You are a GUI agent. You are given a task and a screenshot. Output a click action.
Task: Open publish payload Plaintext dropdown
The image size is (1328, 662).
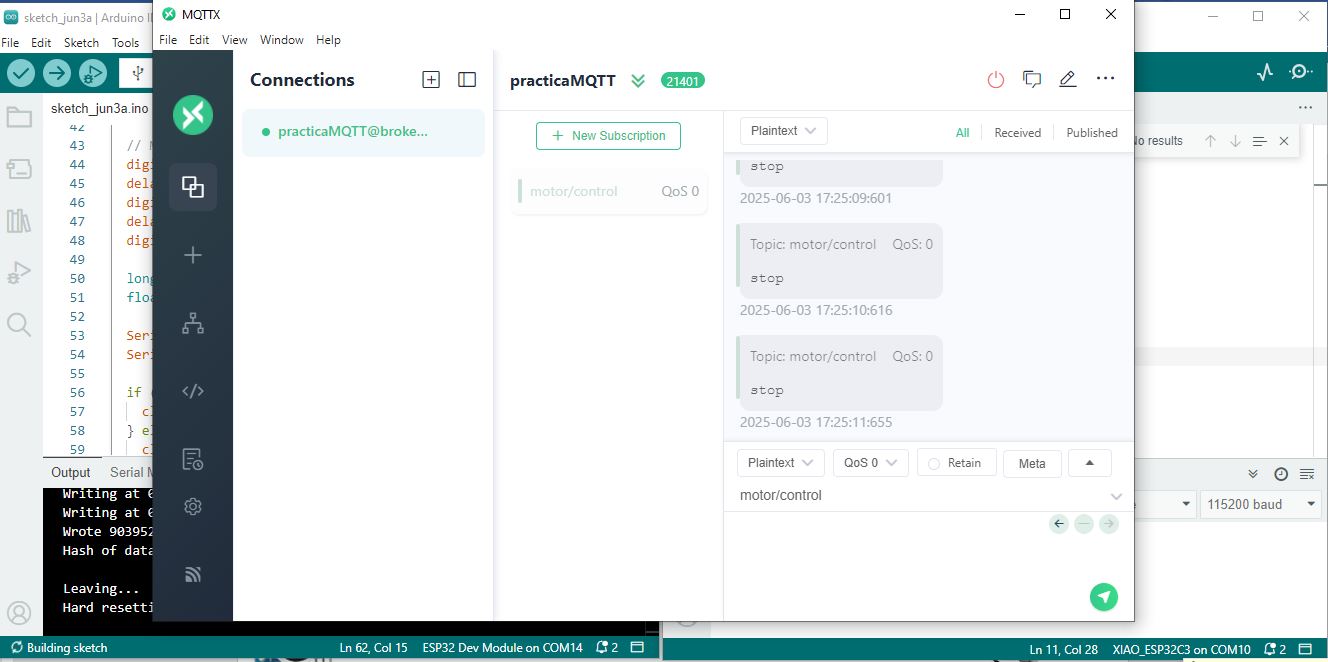pos(781,463)
